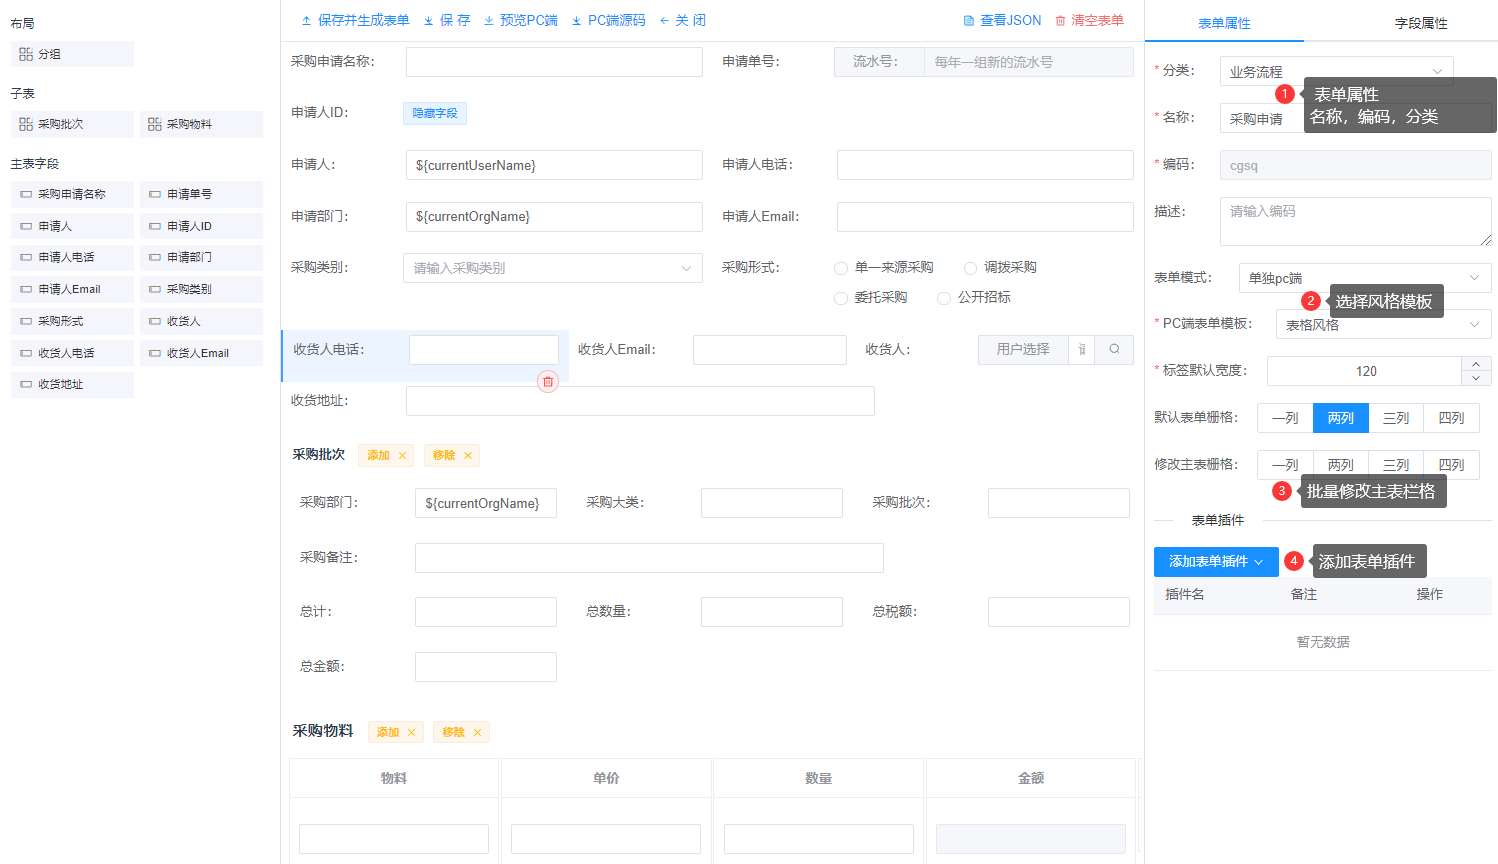The height and width of the screenshot is (864, 1498).
Task: Pick the 收货人Email field in the main field list
Action: pyautogui.click(x=201, y=353)
